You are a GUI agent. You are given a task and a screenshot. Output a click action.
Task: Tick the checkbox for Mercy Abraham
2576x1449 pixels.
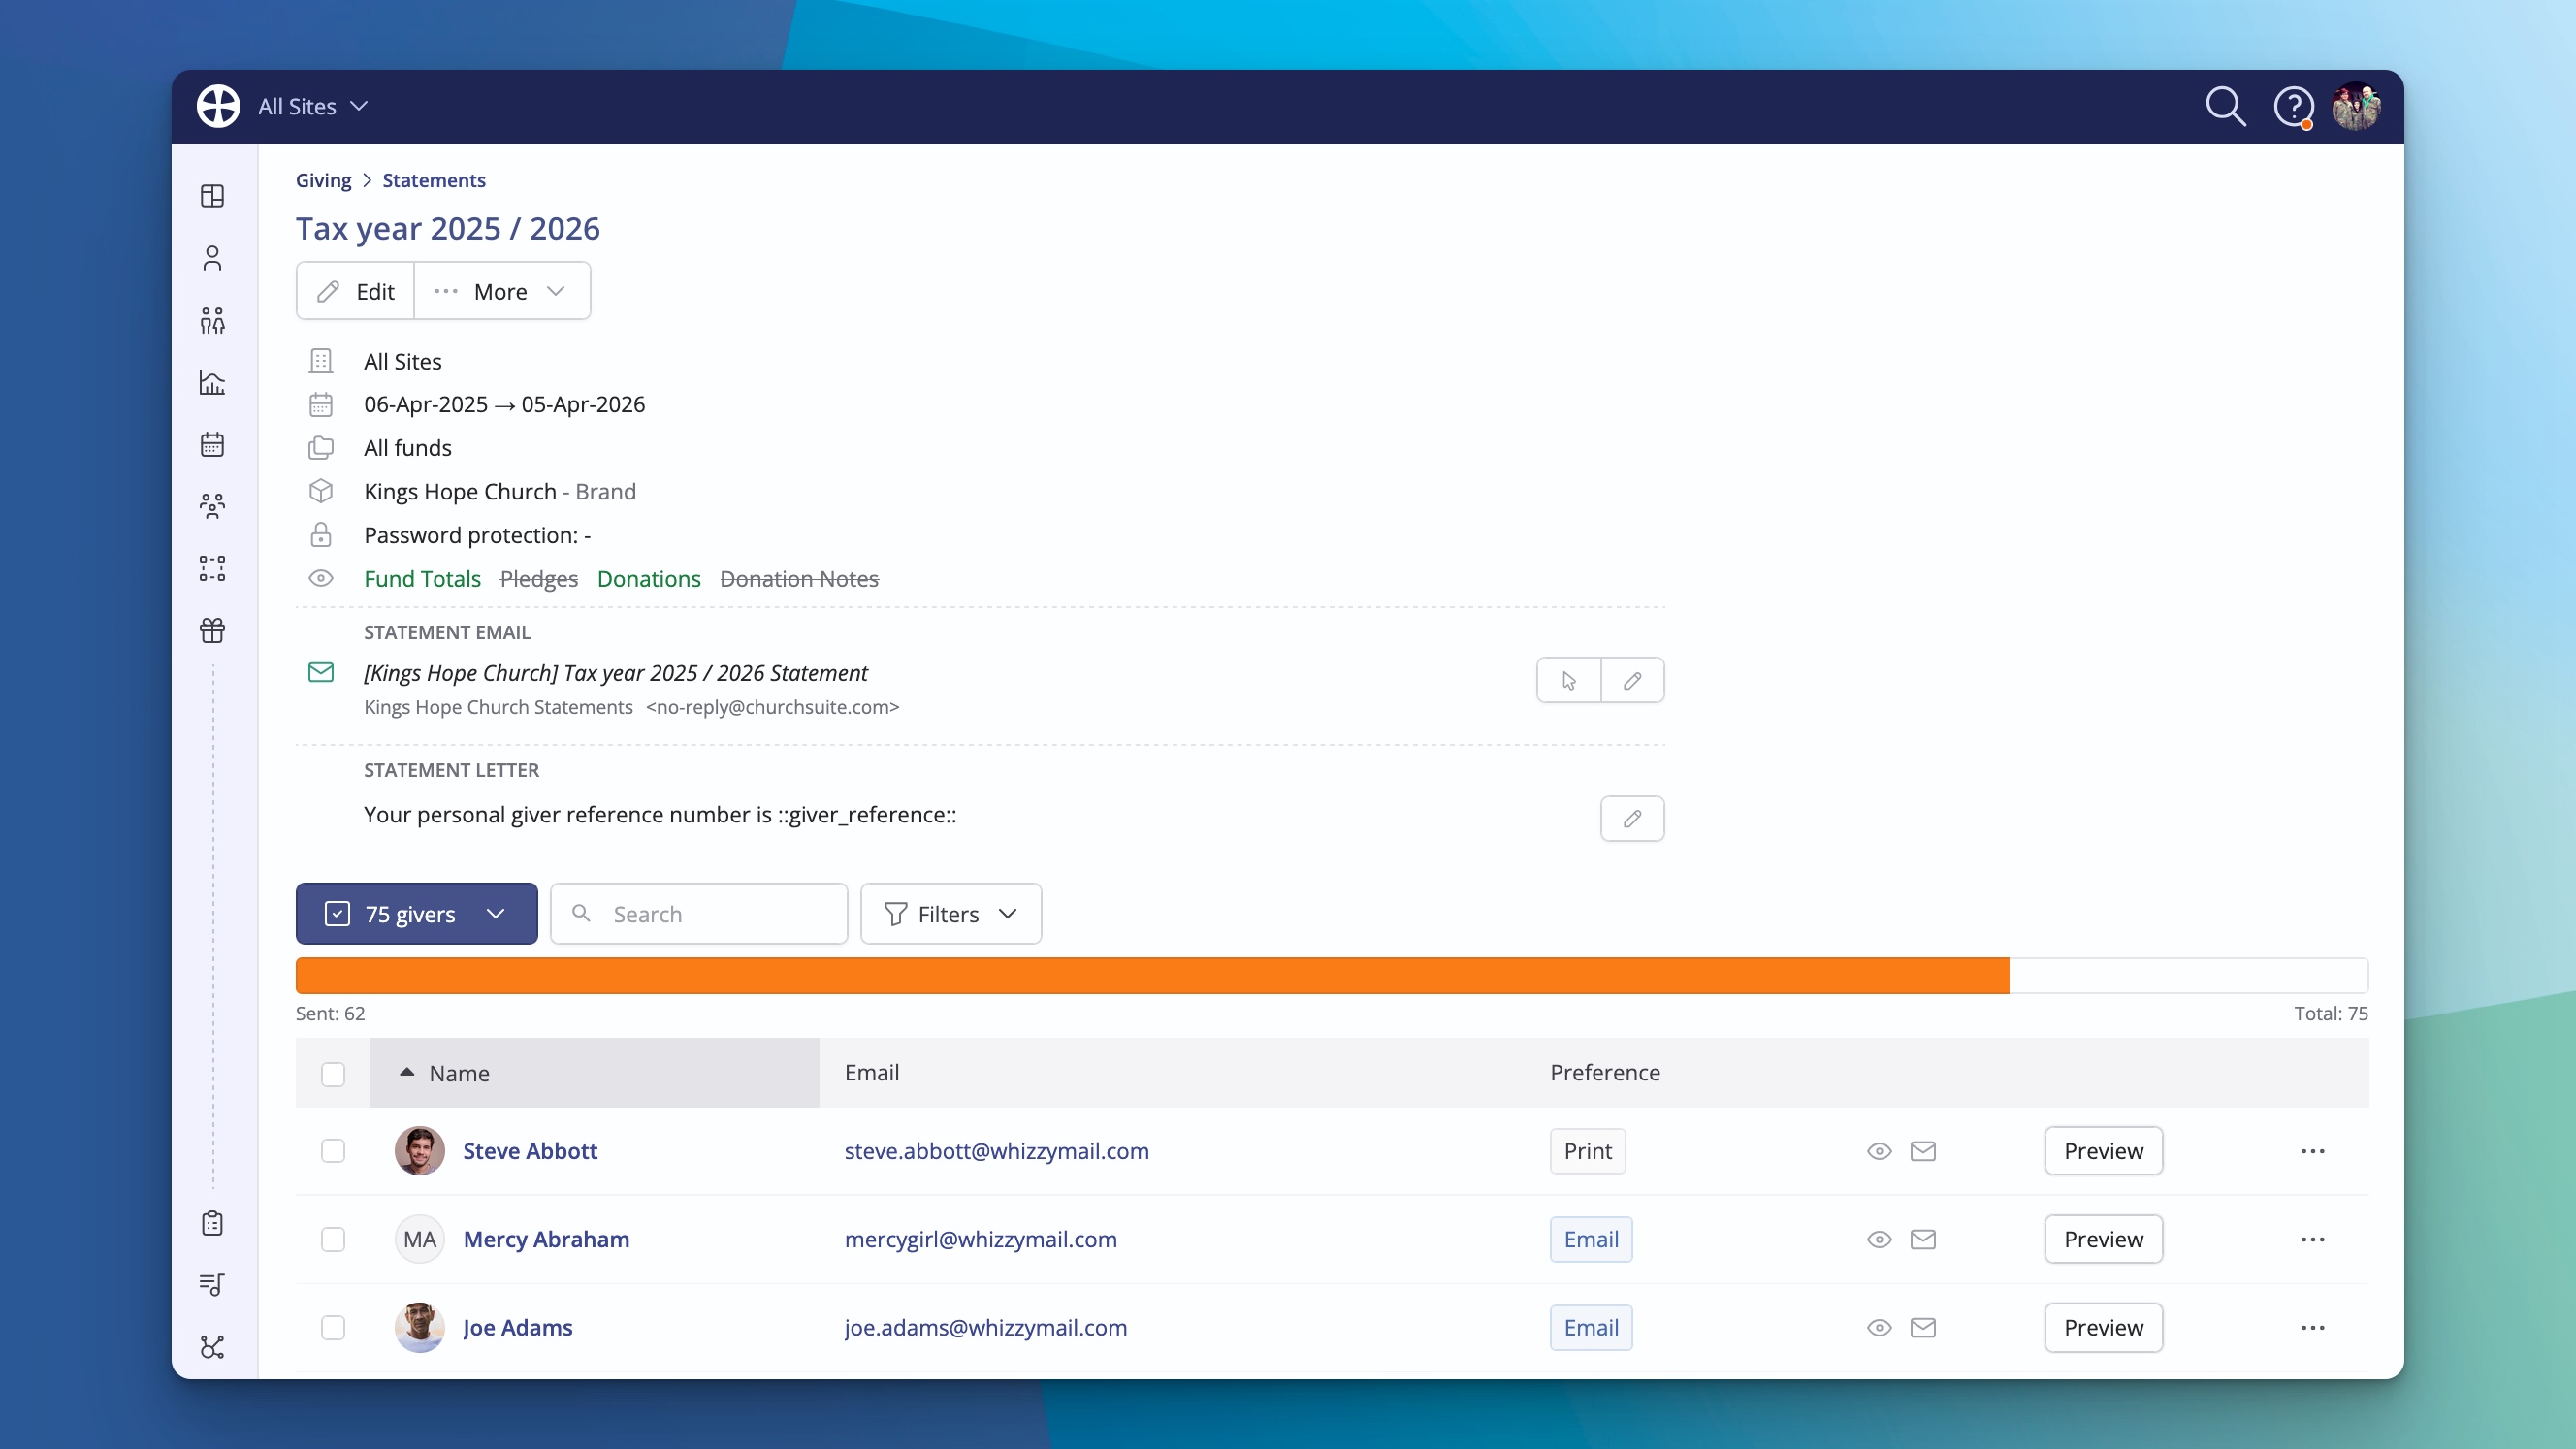tap(333, 1239)
